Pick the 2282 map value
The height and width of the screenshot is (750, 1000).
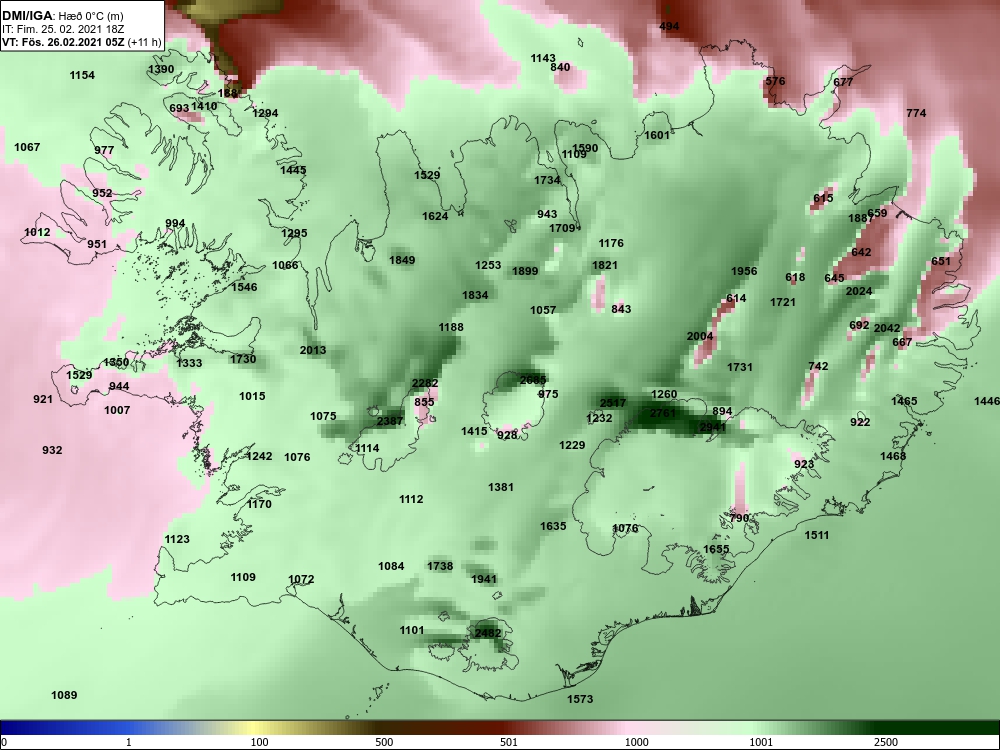click(425, 383)
